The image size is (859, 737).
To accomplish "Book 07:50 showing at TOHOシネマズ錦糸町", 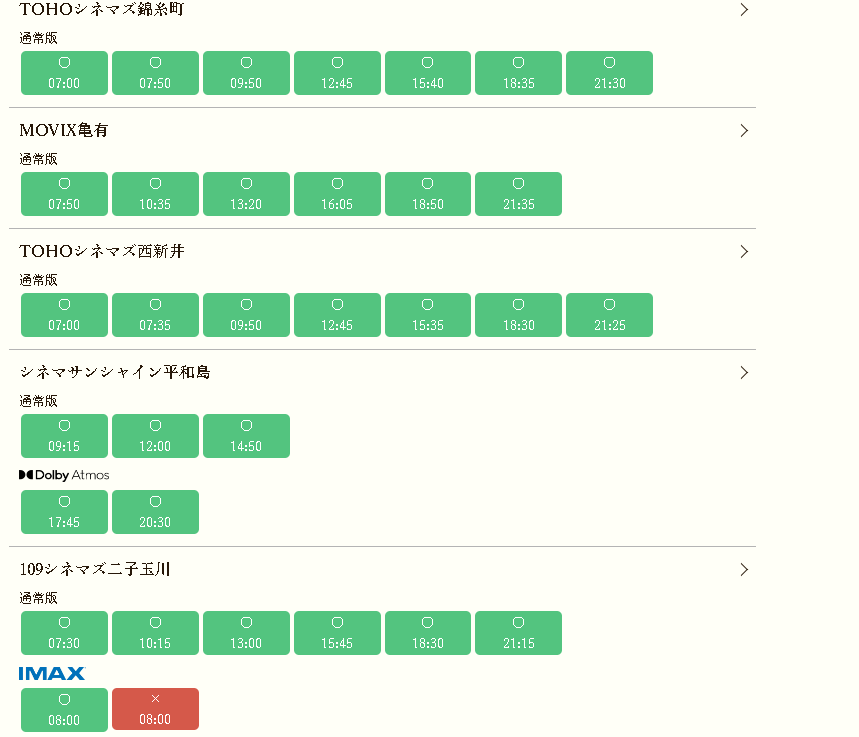I will coord(155,73).
